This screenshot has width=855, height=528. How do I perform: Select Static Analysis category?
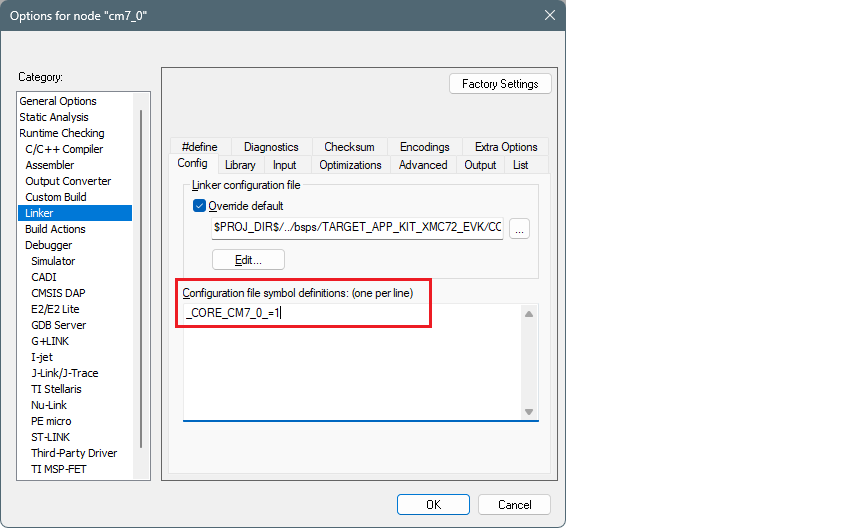click(54, 117)
